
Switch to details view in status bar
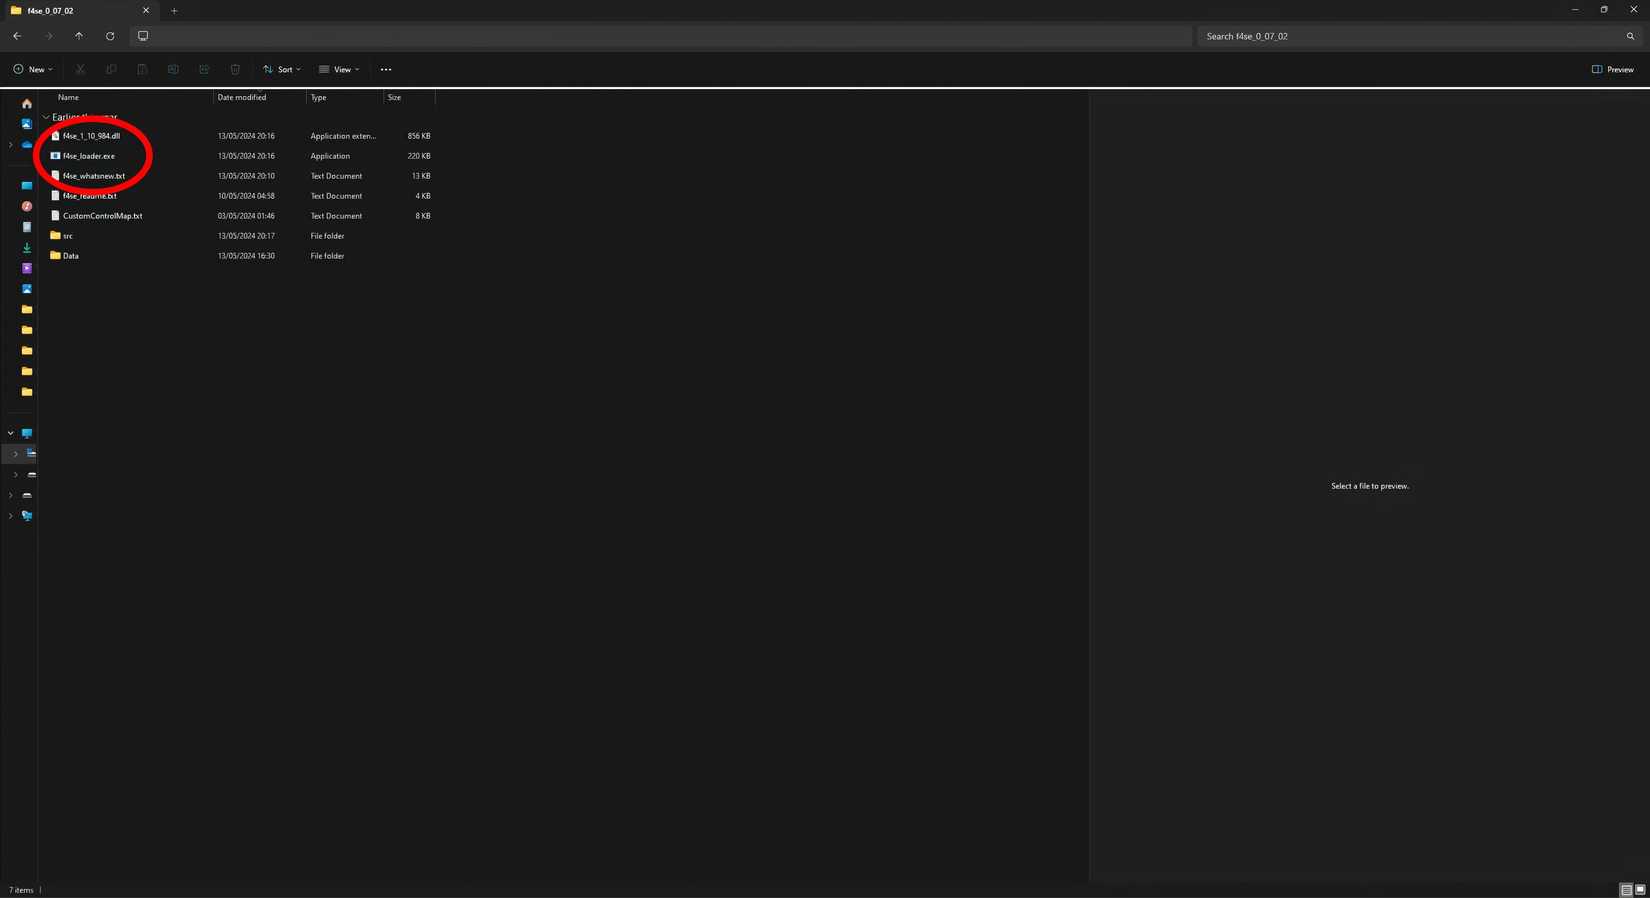tap(1626, 890)
